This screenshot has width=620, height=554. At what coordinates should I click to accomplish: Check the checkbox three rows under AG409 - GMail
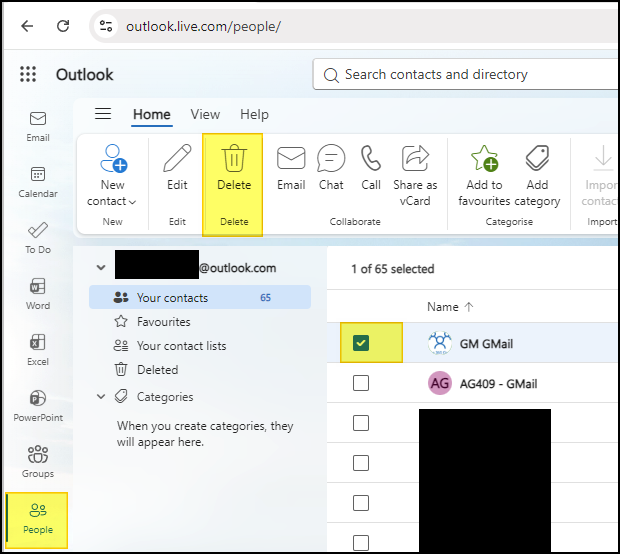[x=361, y=503]
